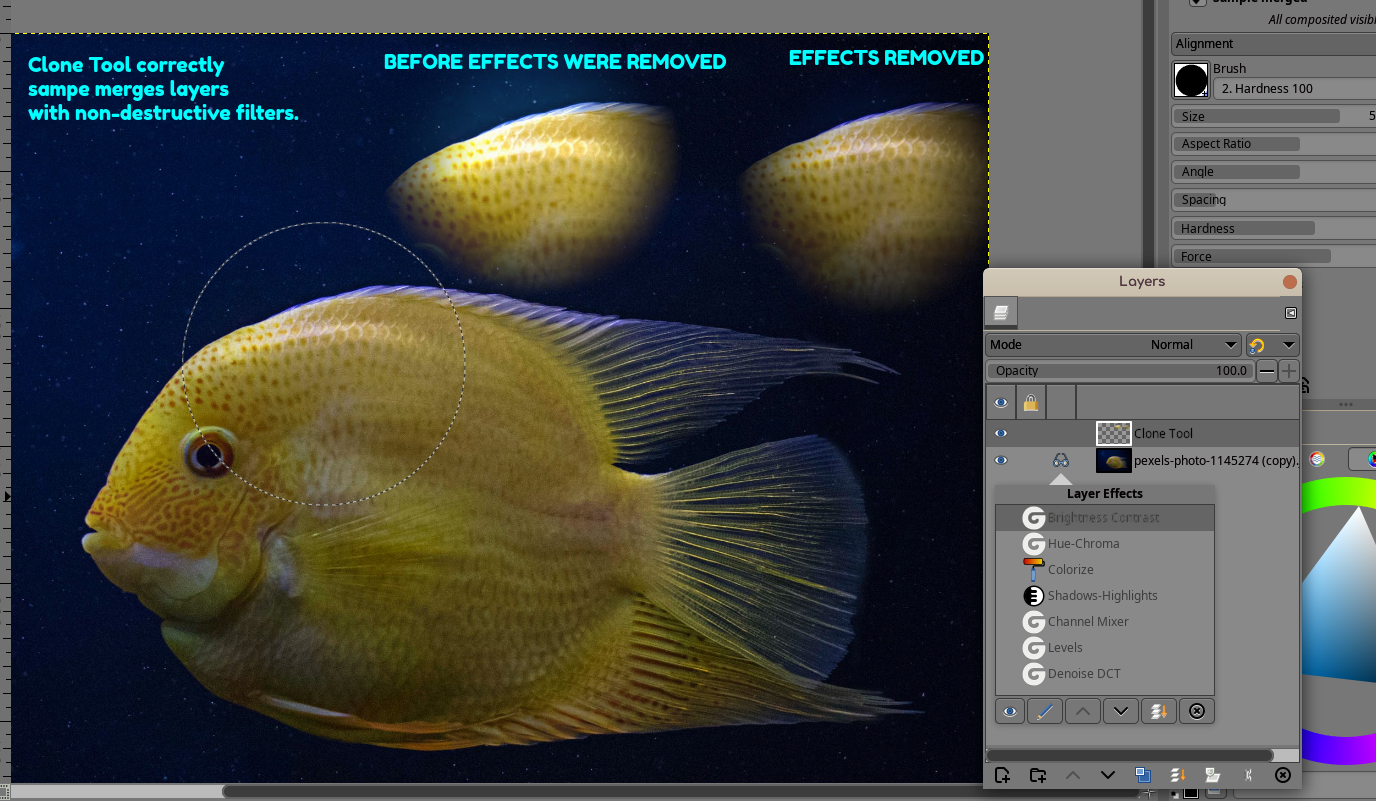Click the Hue-Chroma effect icon
Screen dimensions: 1376x801
[x=1034, y=544]
